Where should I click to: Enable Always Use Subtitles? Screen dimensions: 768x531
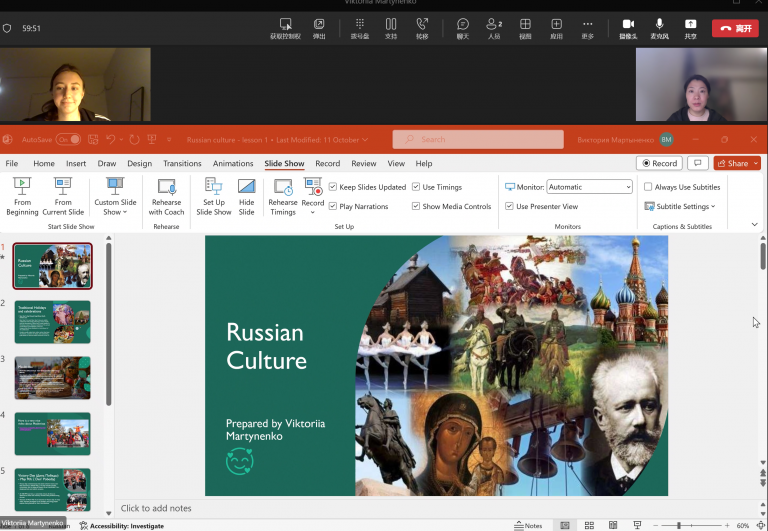click(x=648, y=187)
